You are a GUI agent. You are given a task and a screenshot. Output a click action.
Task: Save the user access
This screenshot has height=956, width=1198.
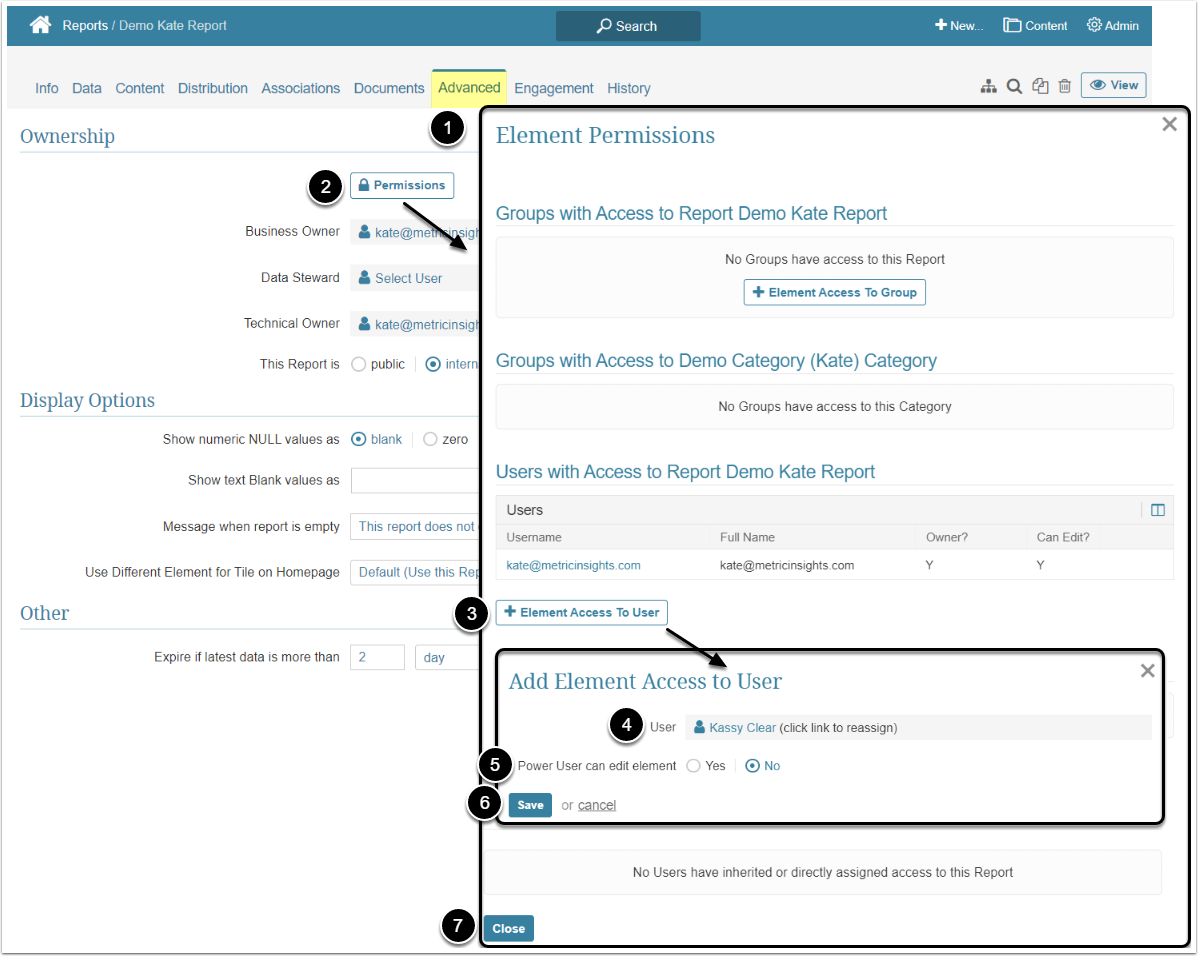click(530, 805)
